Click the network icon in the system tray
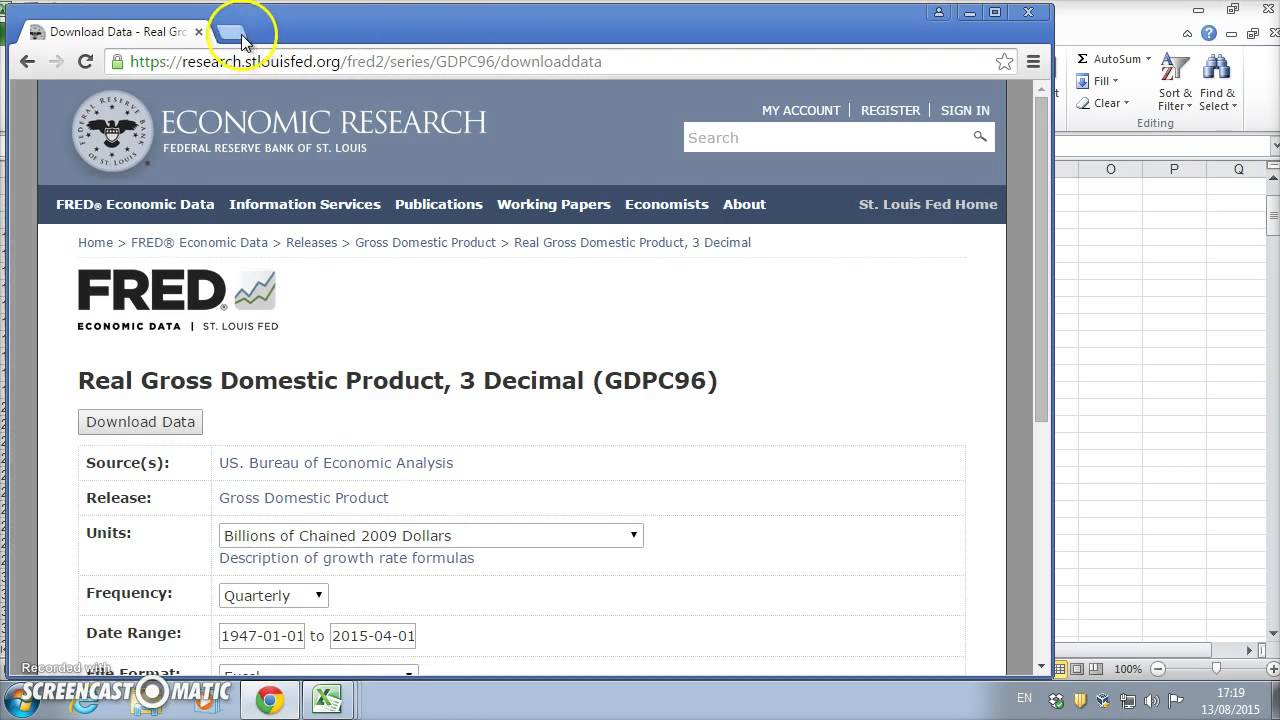This screenshot has height=720, width=1280. point(1128,700)
